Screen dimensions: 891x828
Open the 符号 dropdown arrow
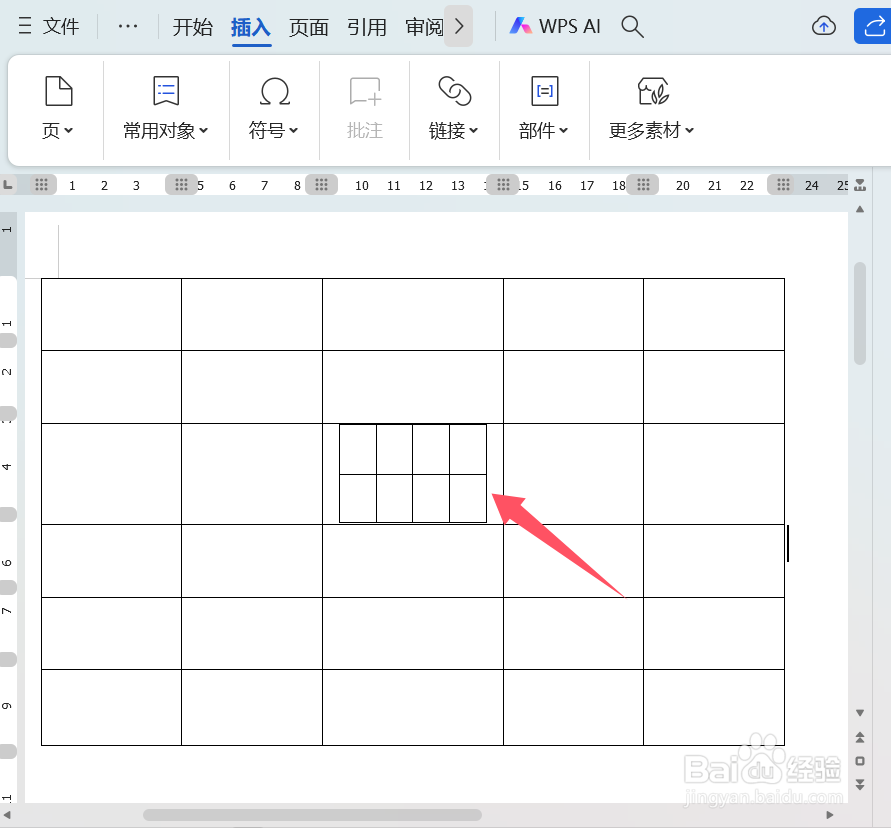coord(291,129)
